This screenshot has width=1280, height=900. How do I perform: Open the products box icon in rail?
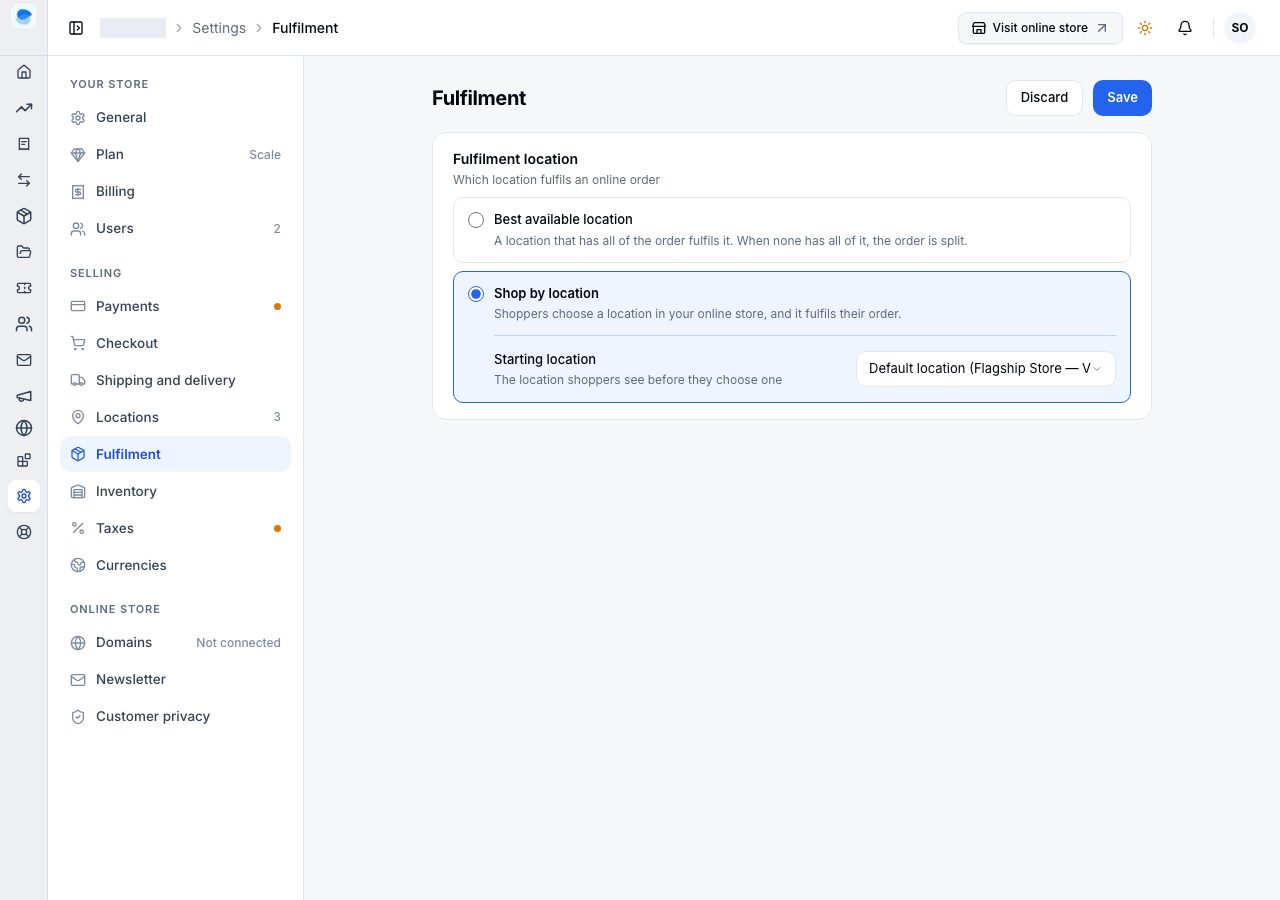[x=24, y=216]
